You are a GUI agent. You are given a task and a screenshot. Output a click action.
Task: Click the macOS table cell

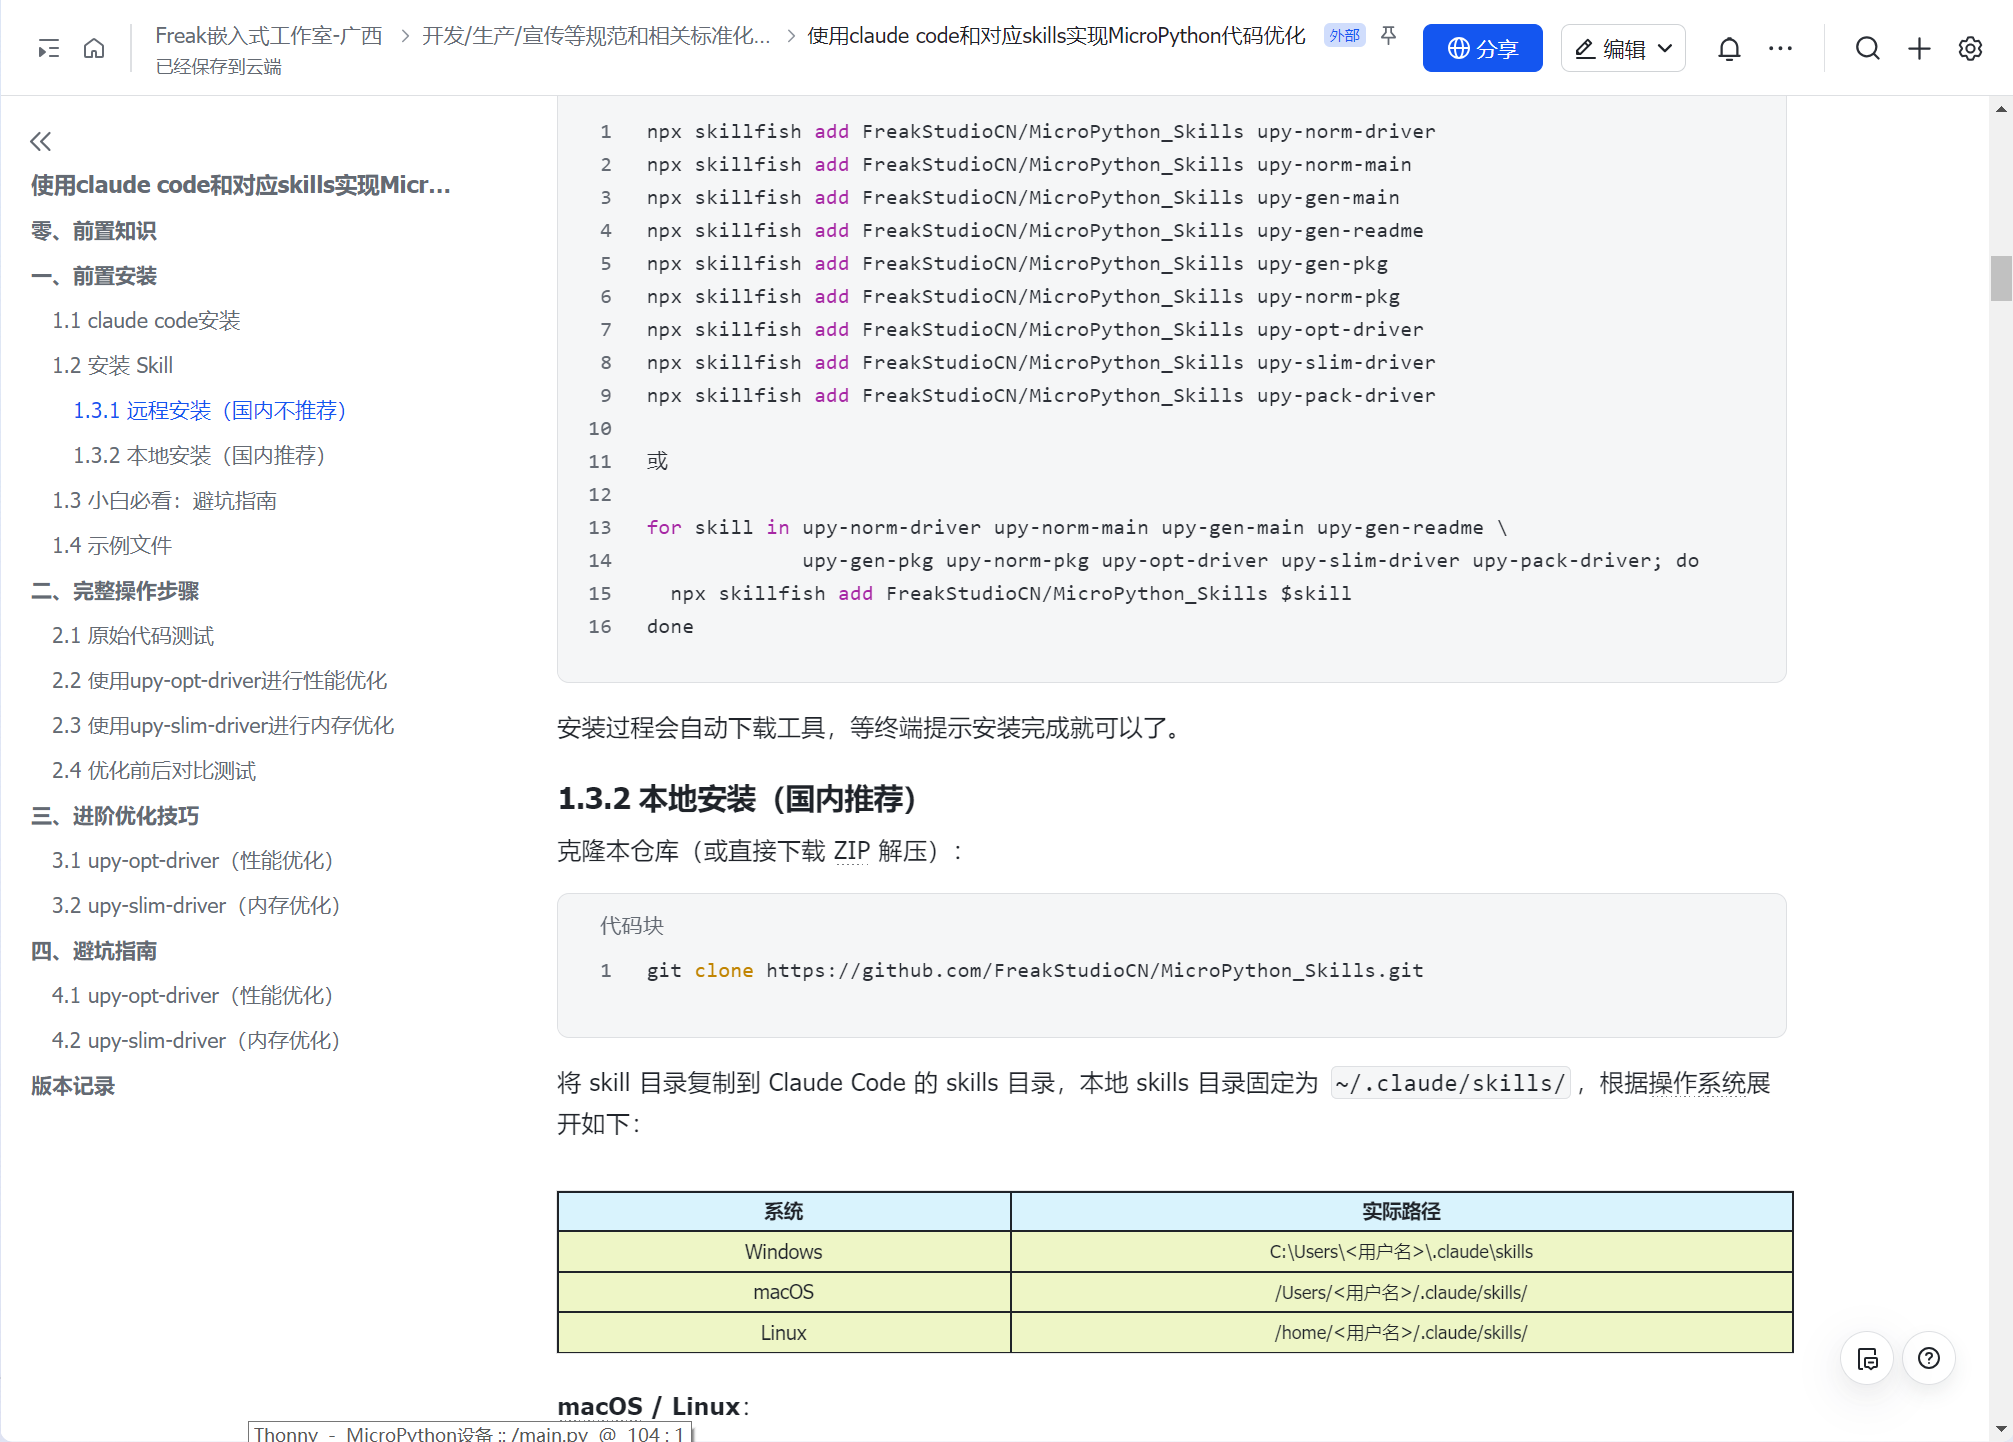click(784, 1292)
